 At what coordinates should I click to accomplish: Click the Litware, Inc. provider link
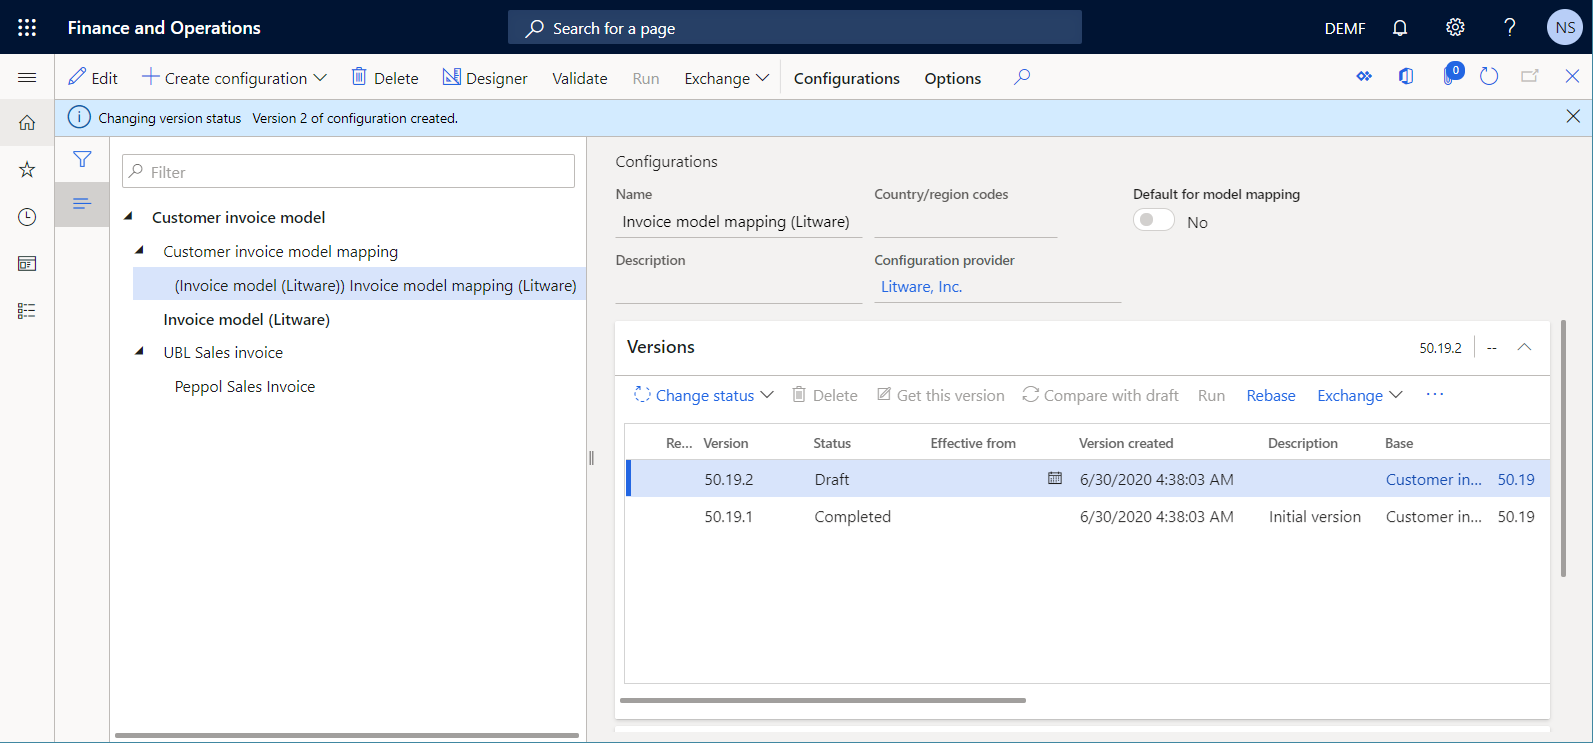click(x=921, y=287)
